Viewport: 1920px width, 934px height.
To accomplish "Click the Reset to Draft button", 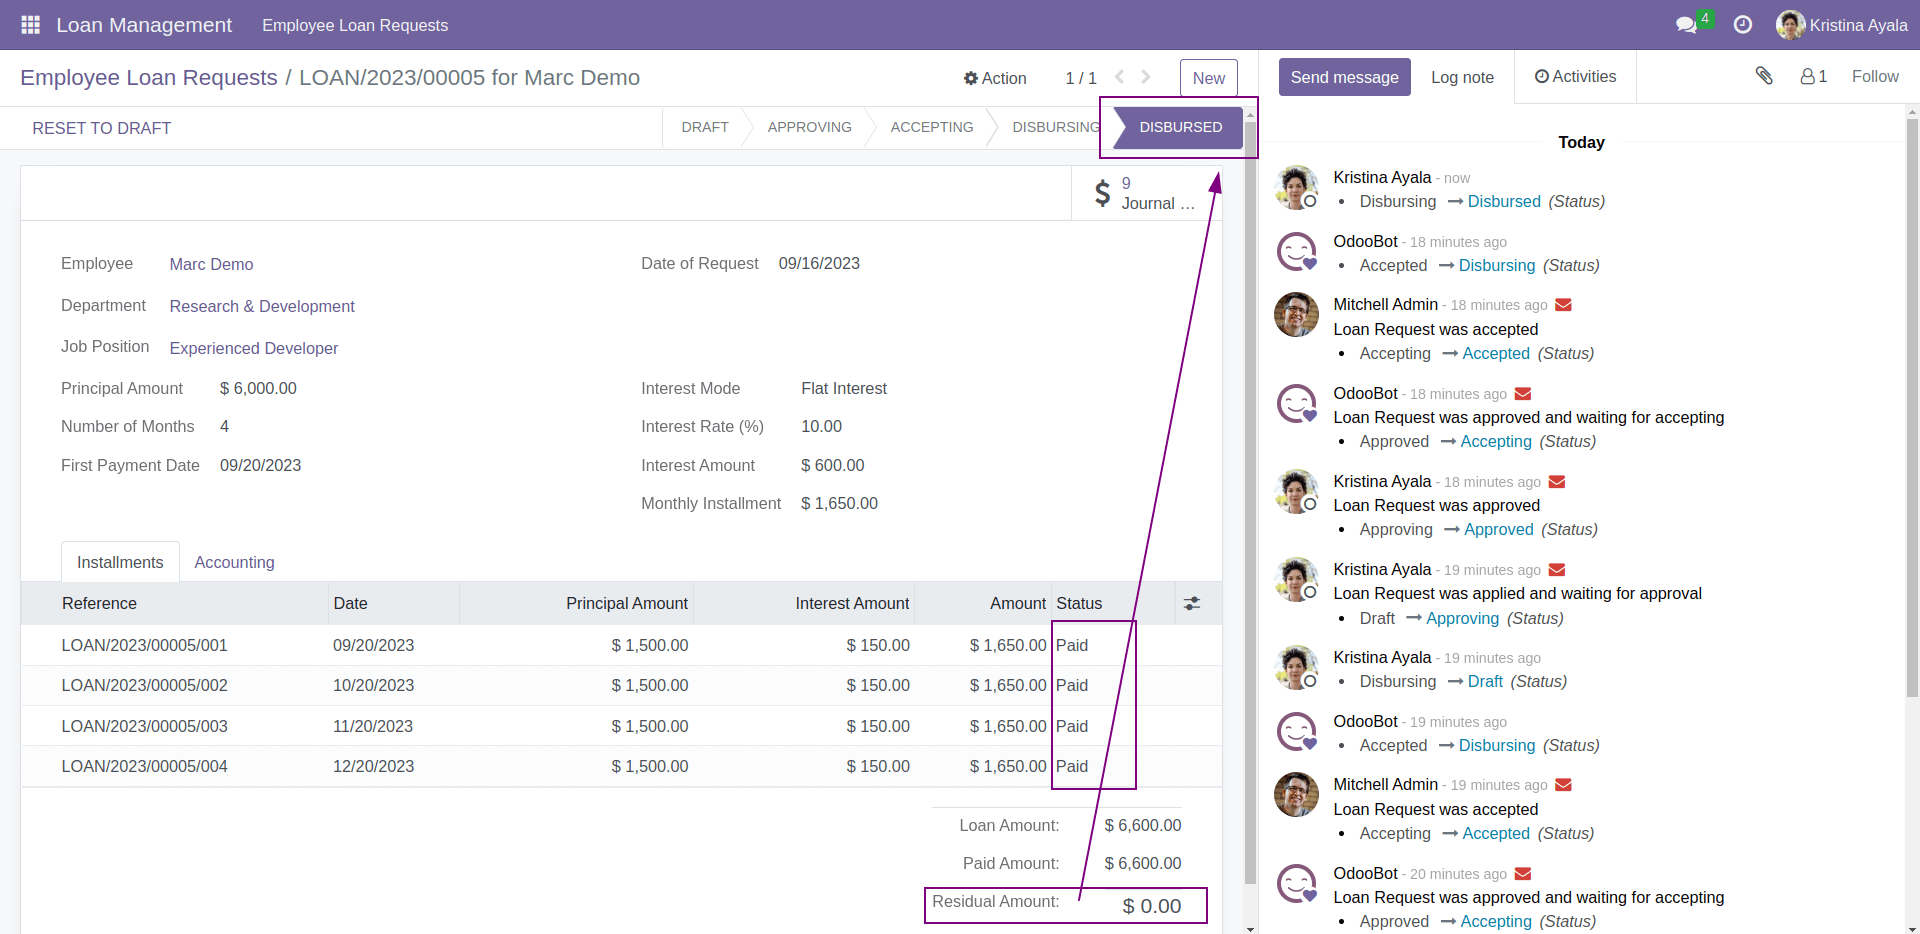I will point(102,128).
